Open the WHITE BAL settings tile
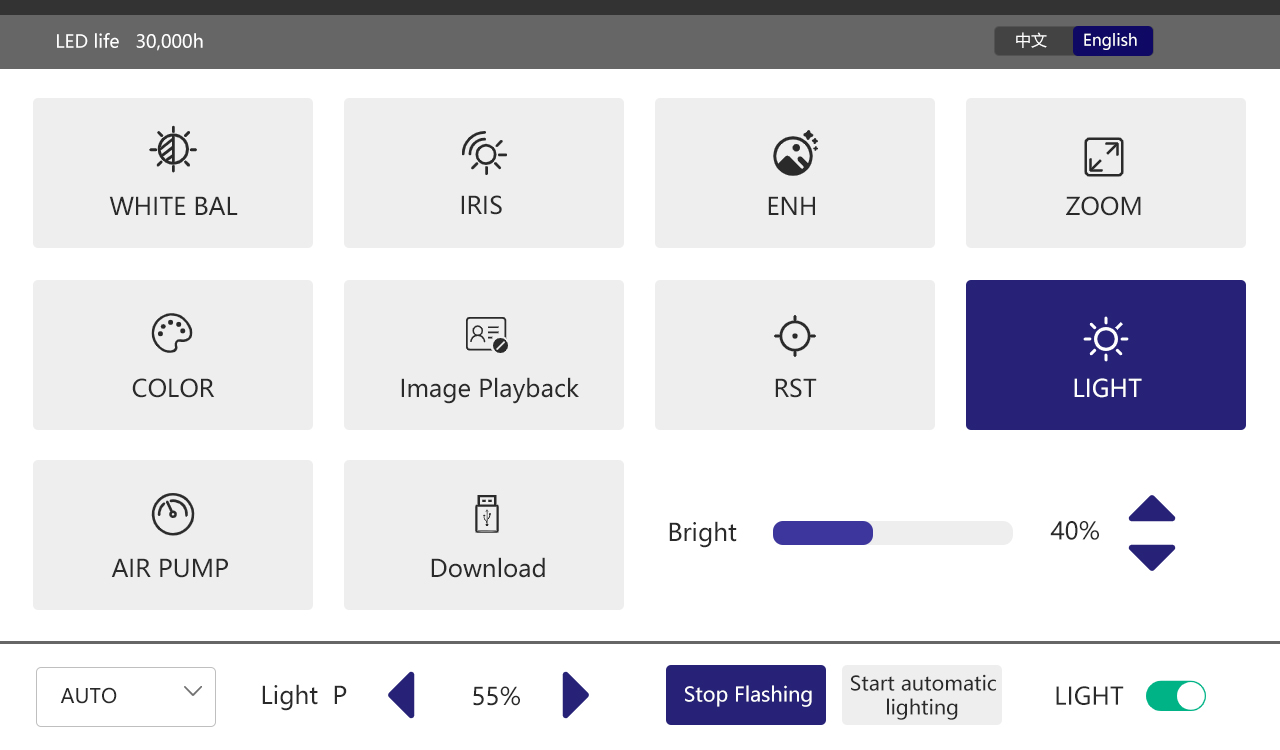The image size is (1280, 750). click(173, 173)
